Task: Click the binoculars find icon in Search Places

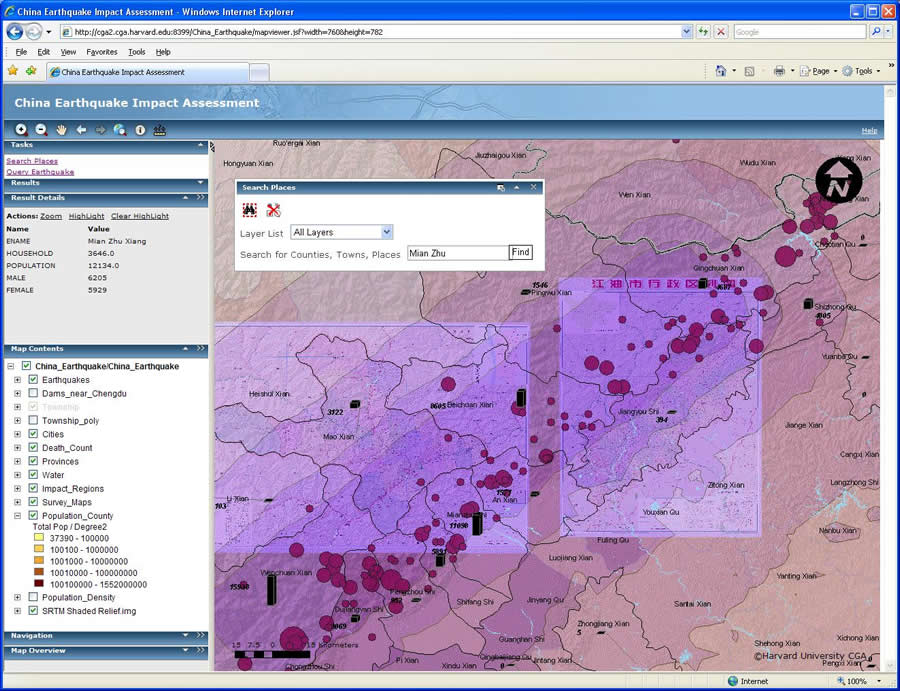Action: click(249, 210)
